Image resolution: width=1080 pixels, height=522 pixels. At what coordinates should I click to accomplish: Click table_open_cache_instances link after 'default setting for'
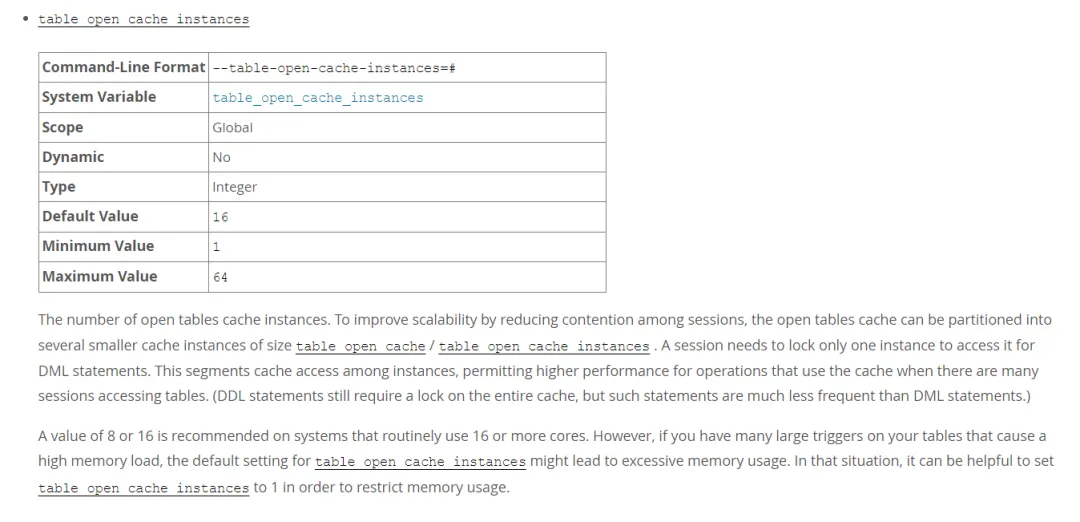pyautogui.click(x=420, y=462)
